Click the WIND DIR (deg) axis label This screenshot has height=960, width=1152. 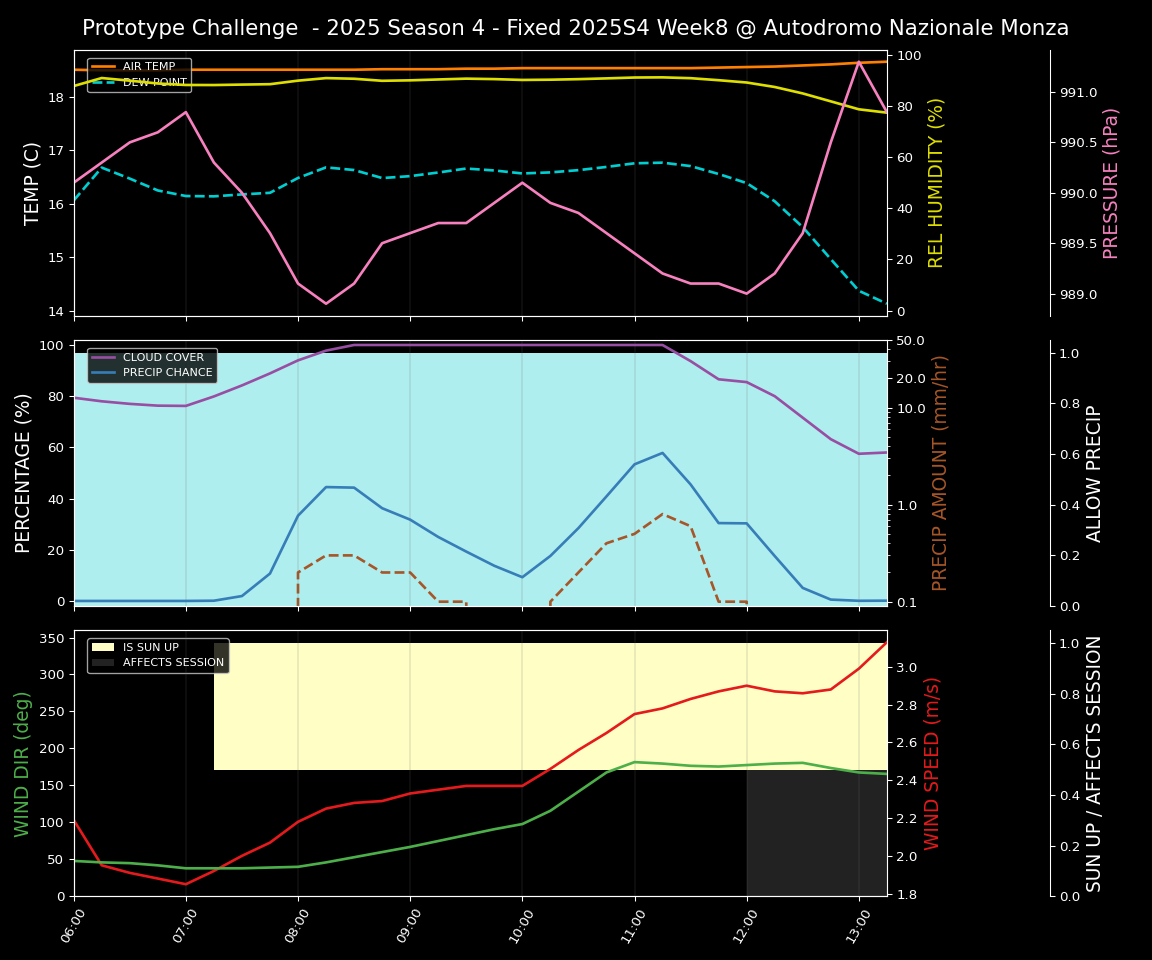point(22,763)
